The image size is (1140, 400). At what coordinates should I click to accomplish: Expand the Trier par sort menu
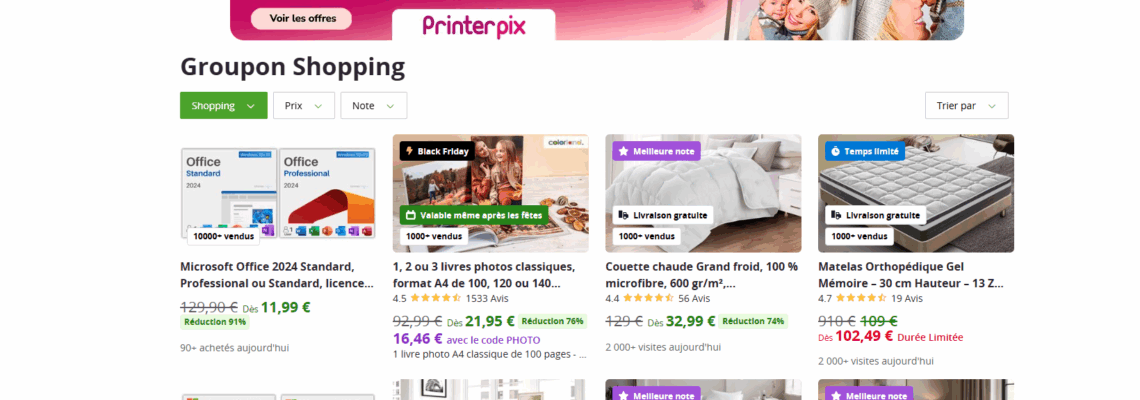coord(966,105)
